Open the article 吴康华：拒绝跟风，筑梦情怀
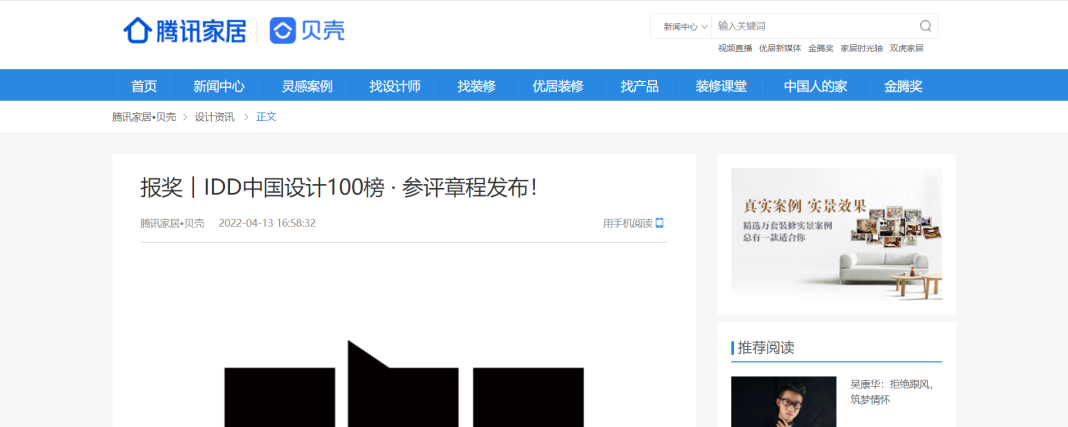This screenshot has width=1068, height=427. click(x=891, y=392)
